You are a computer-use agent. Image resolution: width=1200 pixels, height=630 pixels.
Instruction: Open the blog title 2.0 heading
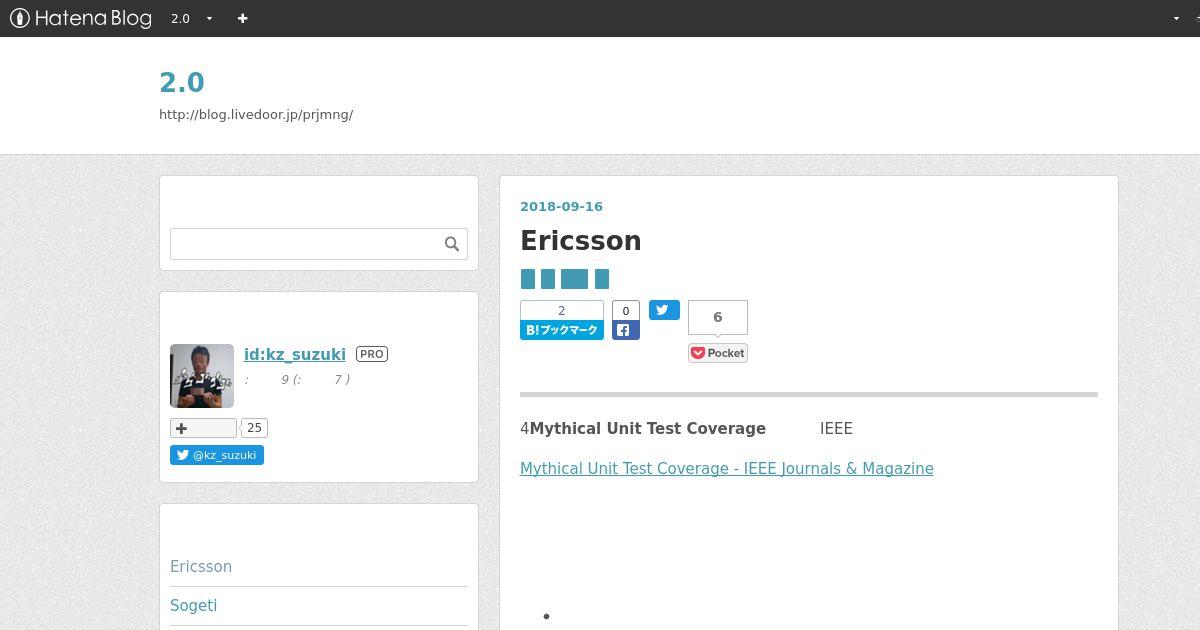click(182, 83)
